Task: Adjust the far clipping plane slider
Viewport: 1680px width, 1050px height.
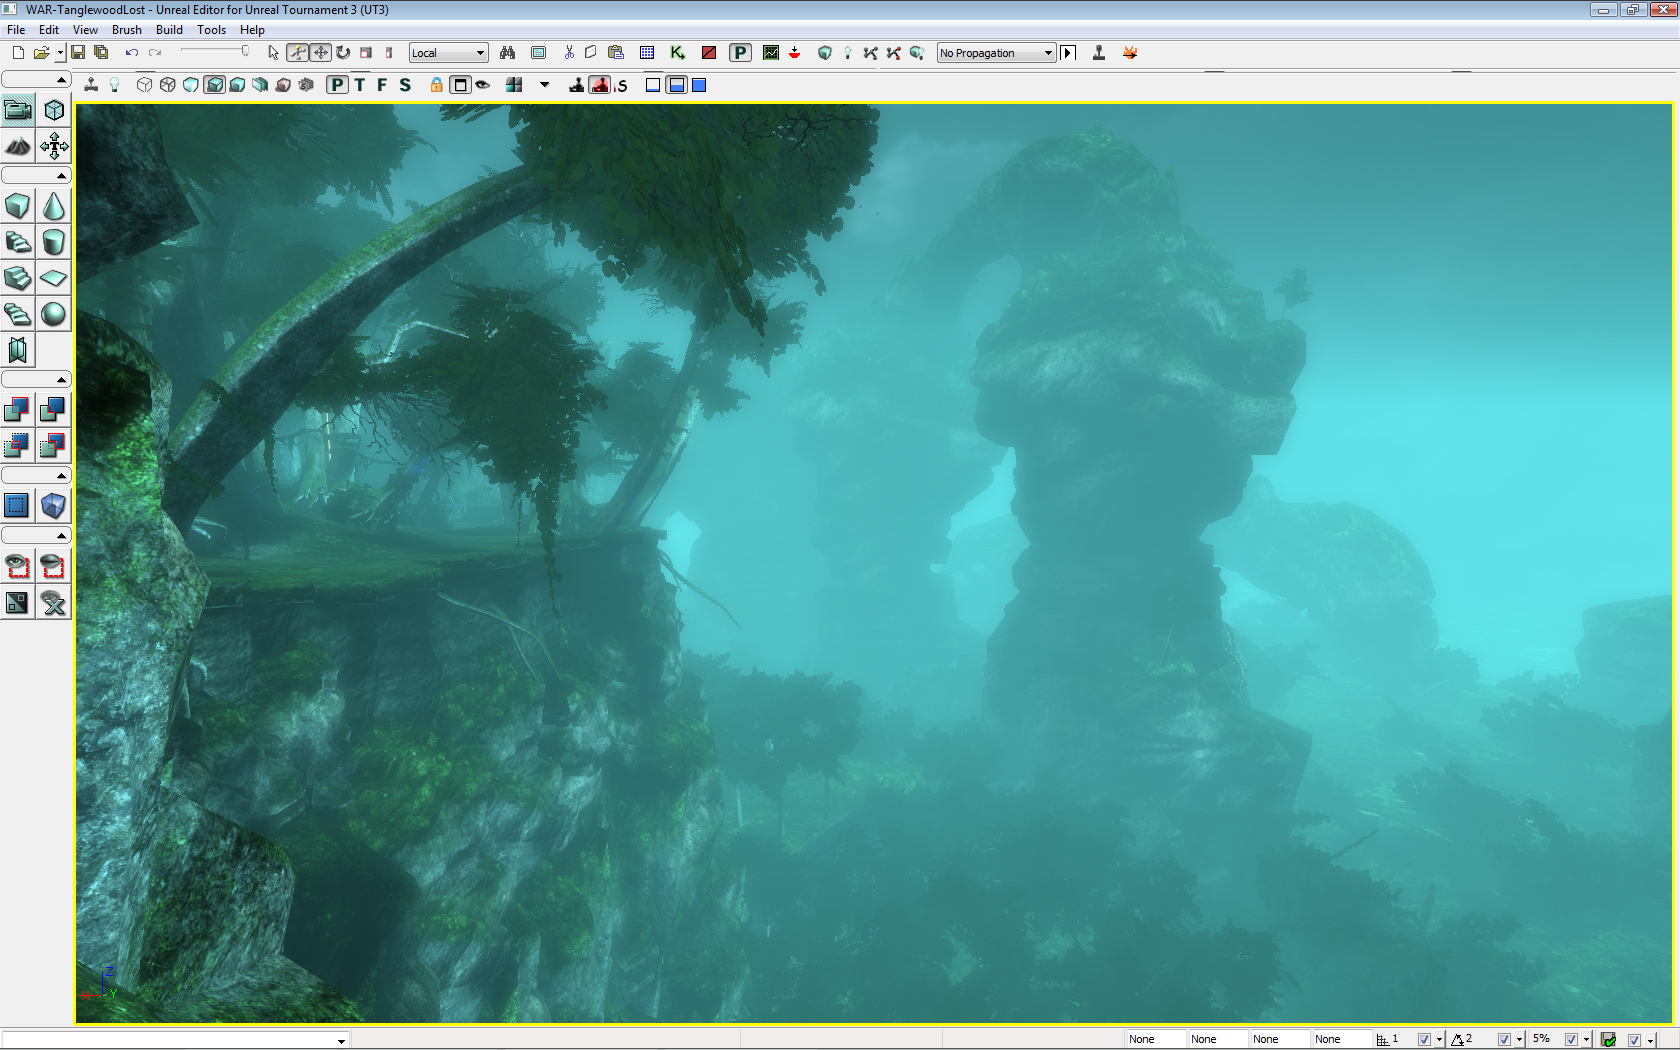Action: pyautogui.click(x=215, y=52)
